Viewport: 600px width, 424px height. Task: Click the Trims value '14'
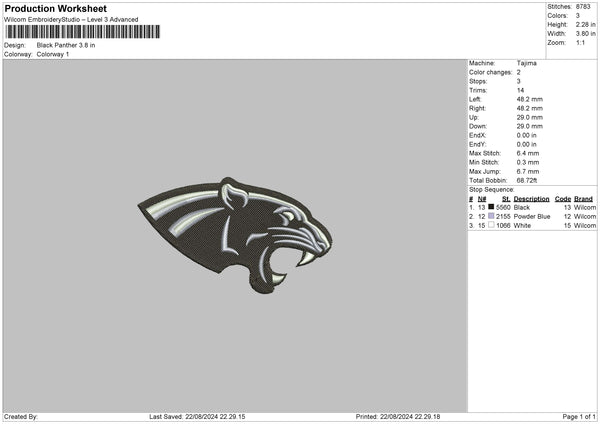[520, 90]
